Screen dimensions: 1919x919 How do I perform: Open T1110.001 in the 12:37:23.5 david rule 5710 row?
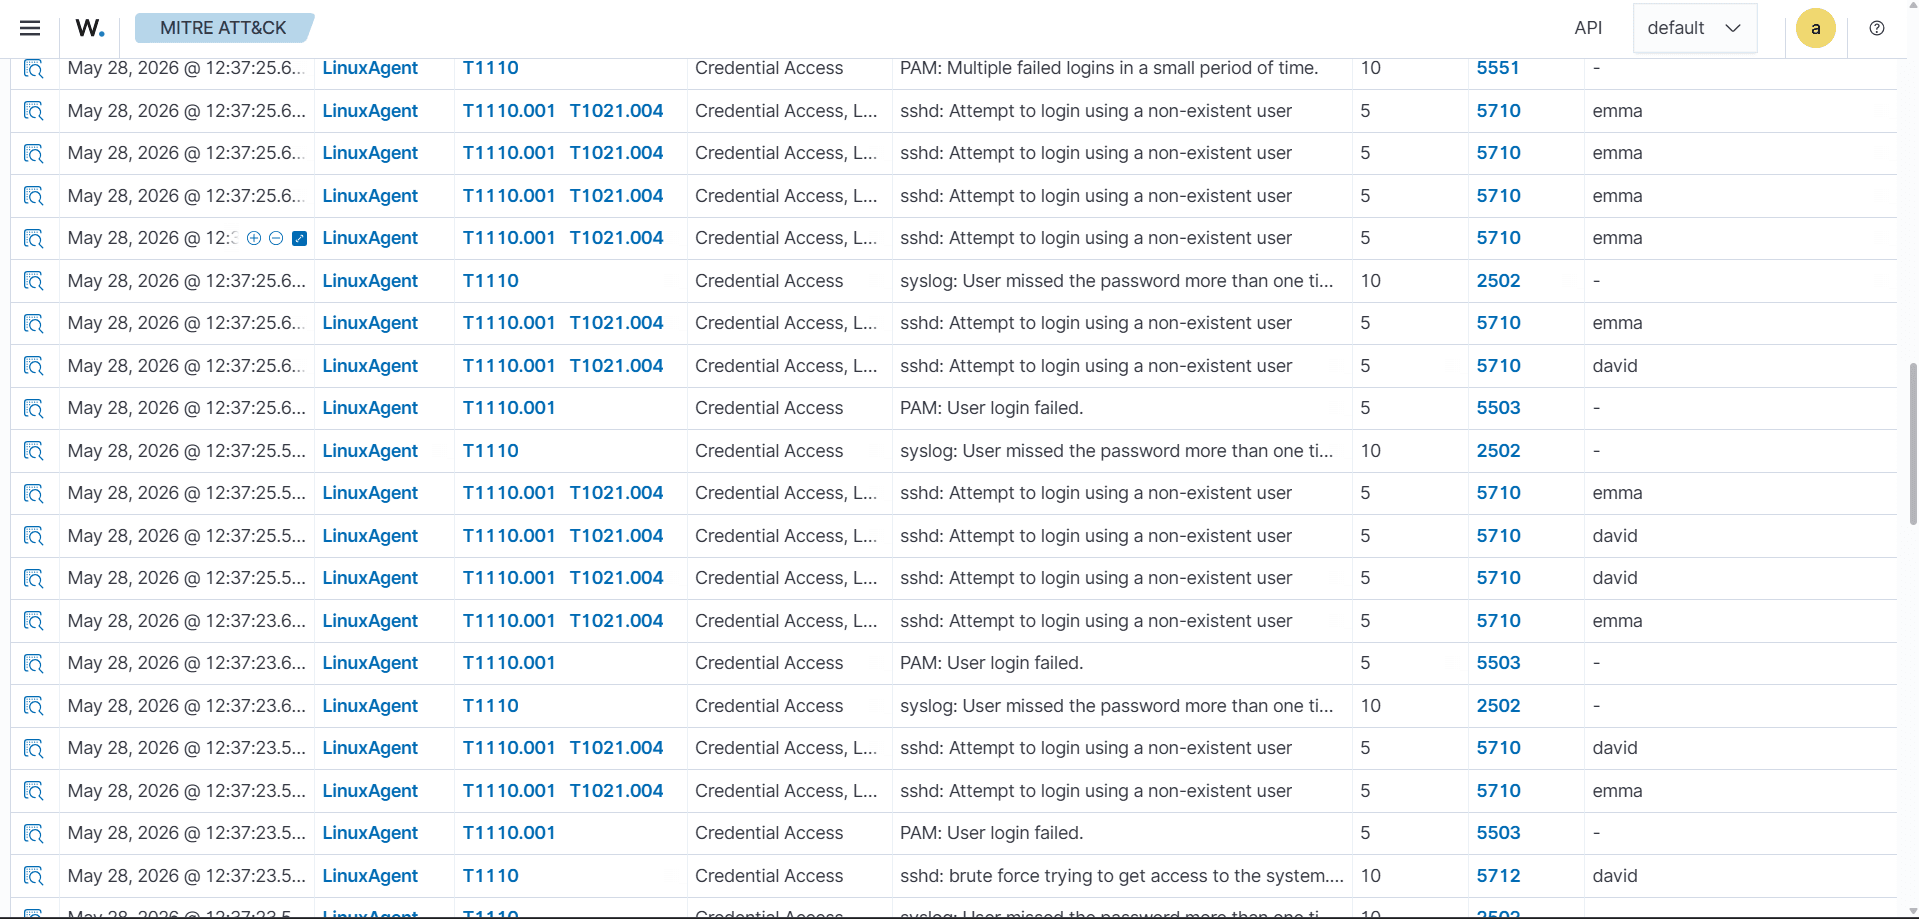coord(509,748)
